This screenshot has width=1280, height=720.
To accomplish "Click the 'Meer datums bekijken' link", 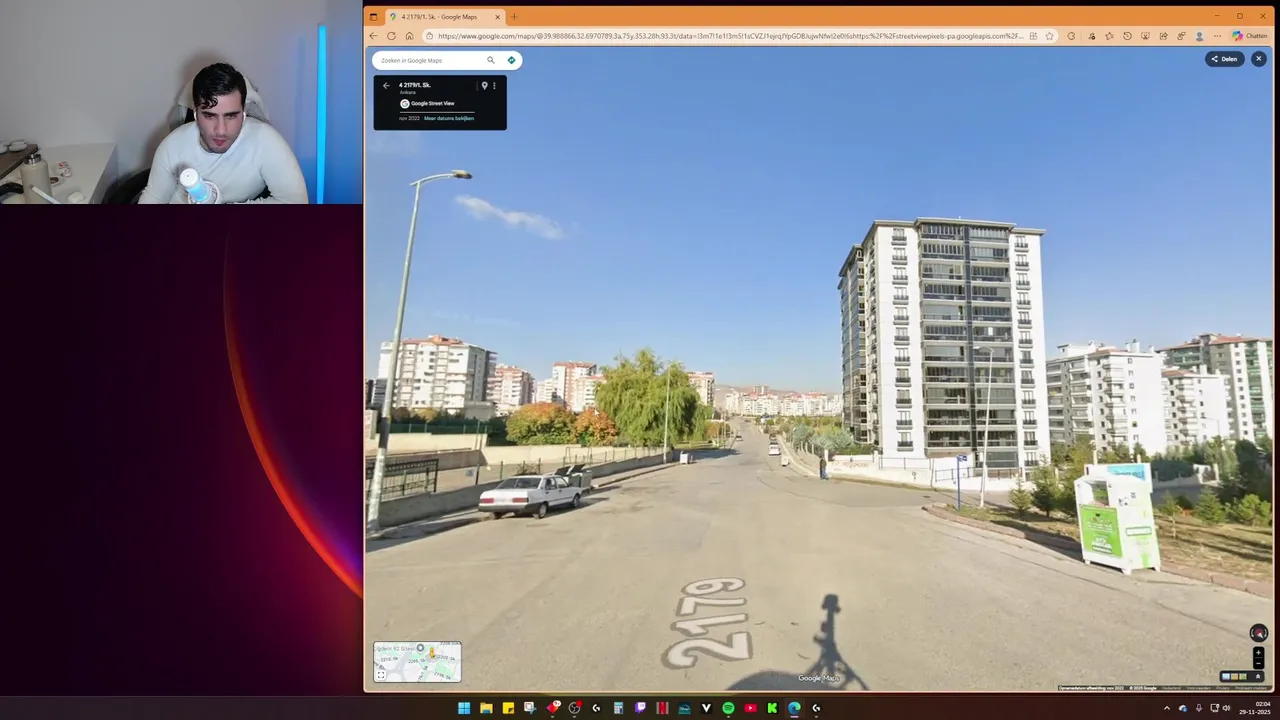I will click(x=449, y=118).
